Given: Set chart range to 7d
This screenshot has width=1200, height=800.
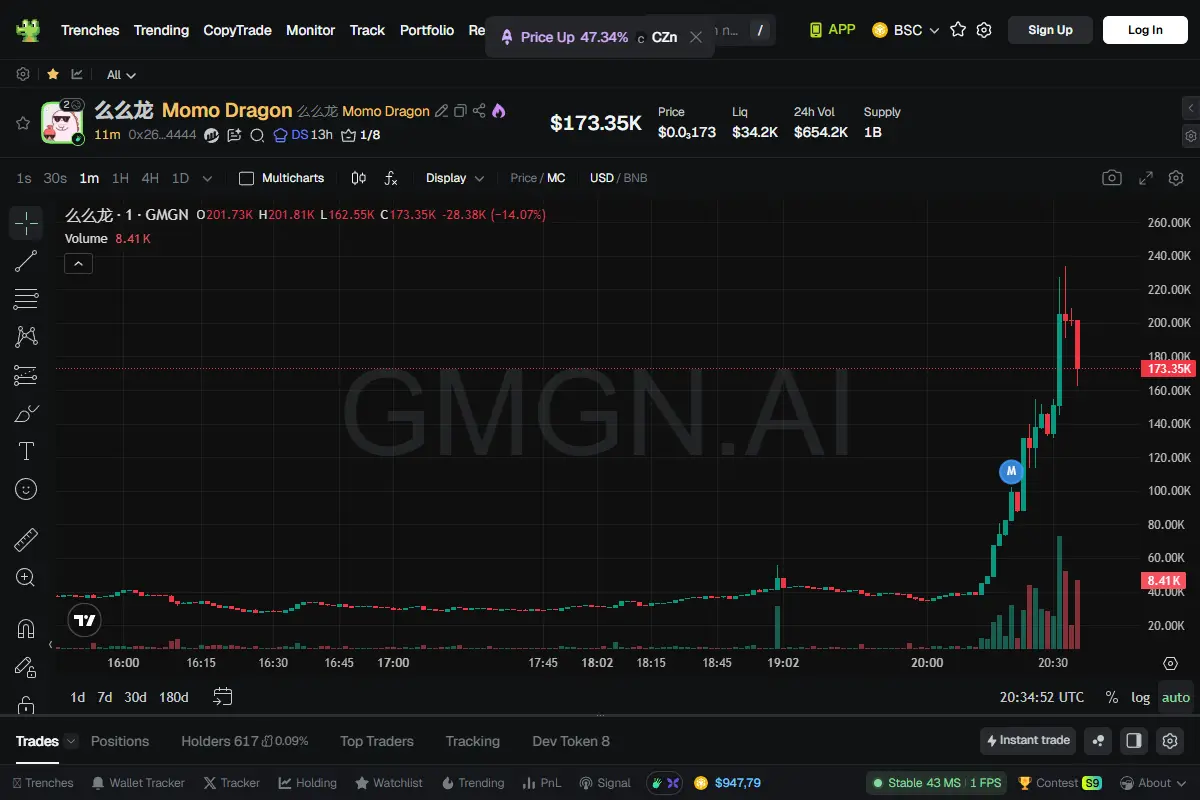Looking at the screenshot, I should [x=104, y=697].
